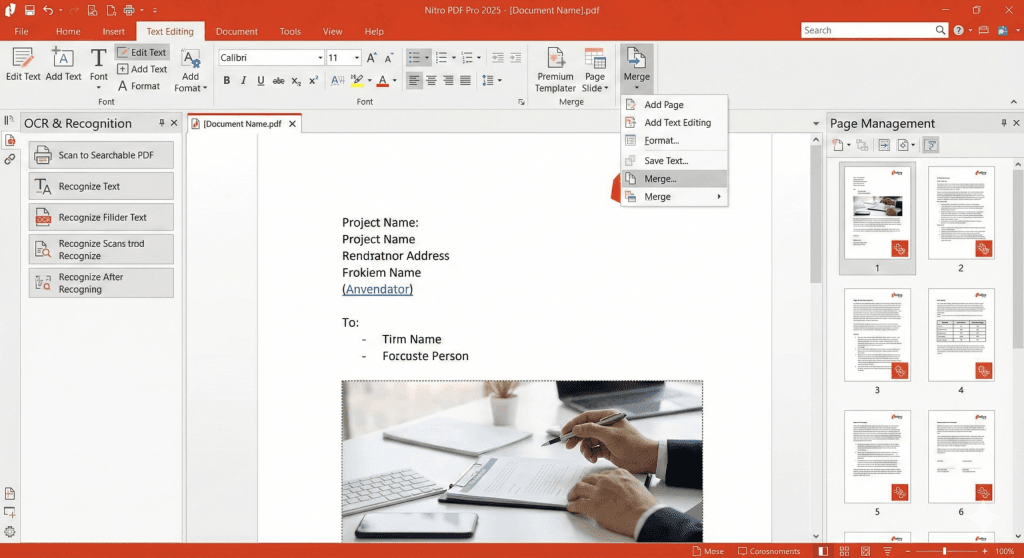Toggle Justify paragraph alignment
Viewport: 1024px width, 558px height.
pyautogui.click(x=465, y=80)
